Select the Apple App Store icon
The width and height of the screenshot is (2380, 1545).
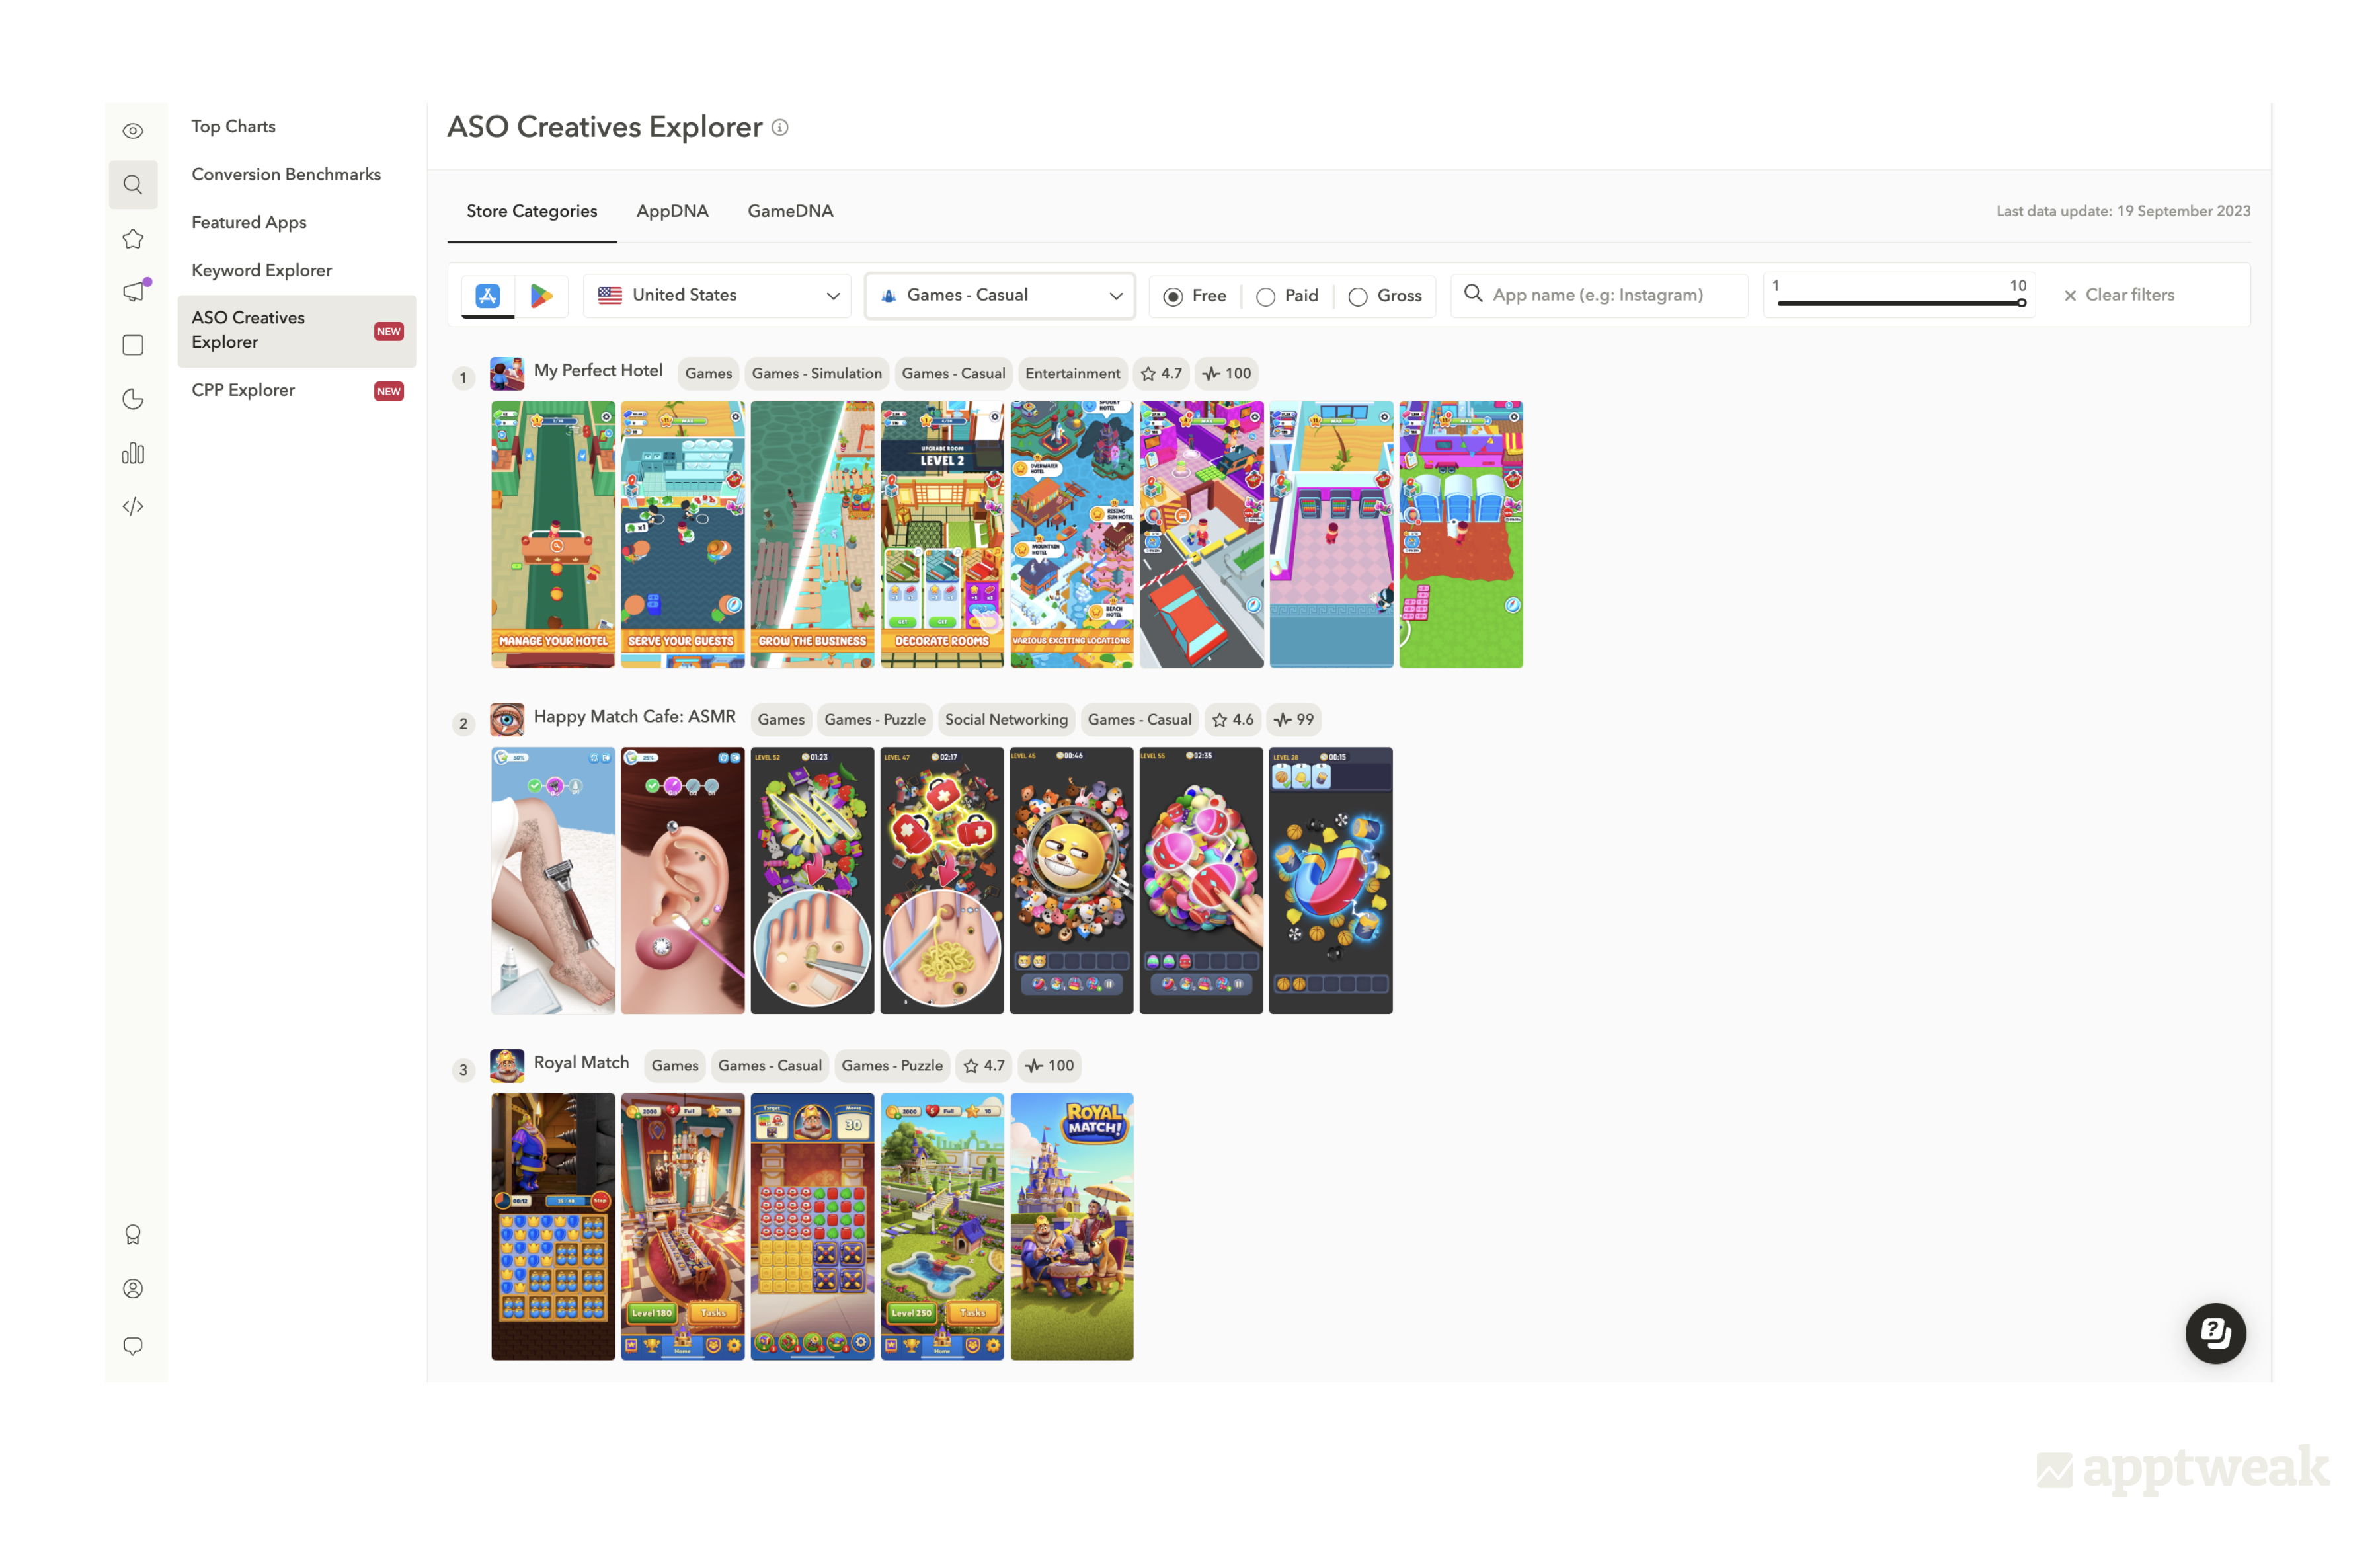(488, 296)
